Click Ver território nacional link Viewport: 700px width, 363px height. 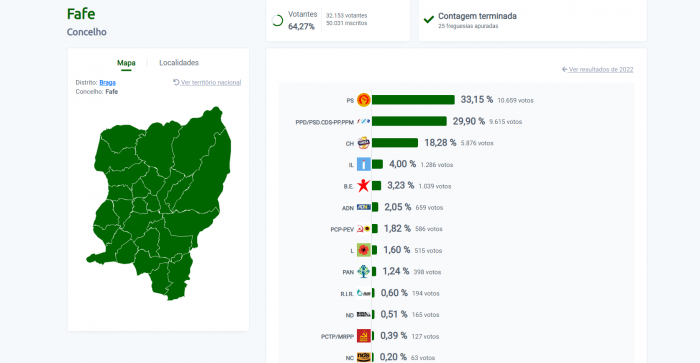click(207, 83)
